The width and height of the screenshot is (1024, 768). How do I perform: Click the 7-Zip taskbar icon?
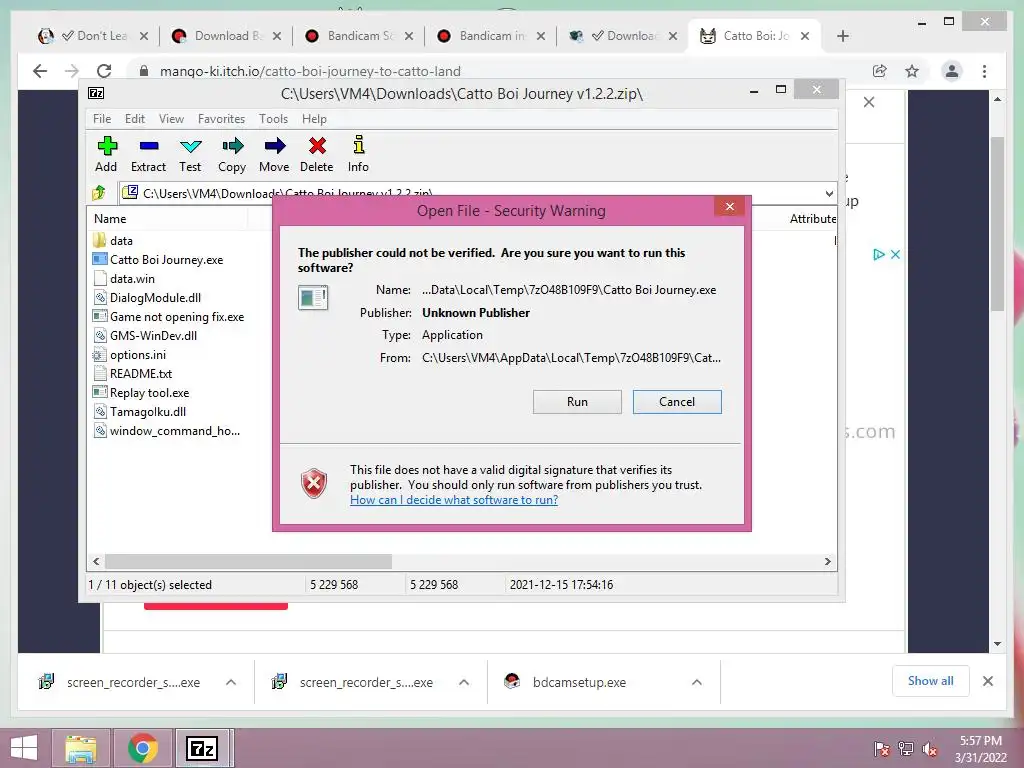pyautogui.click(x=202, y=748)
